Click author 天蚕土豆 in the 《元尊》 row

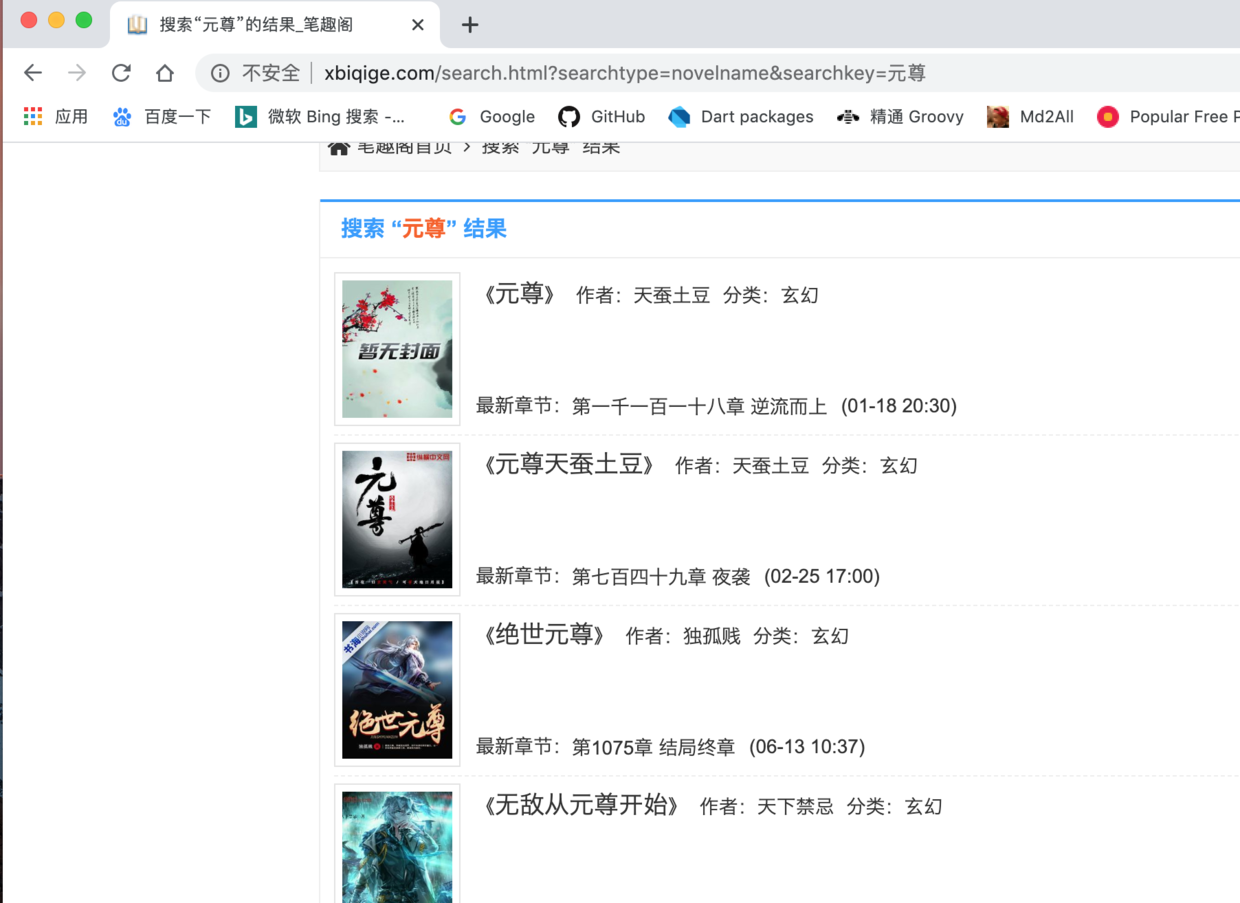(x=672, y=295)
